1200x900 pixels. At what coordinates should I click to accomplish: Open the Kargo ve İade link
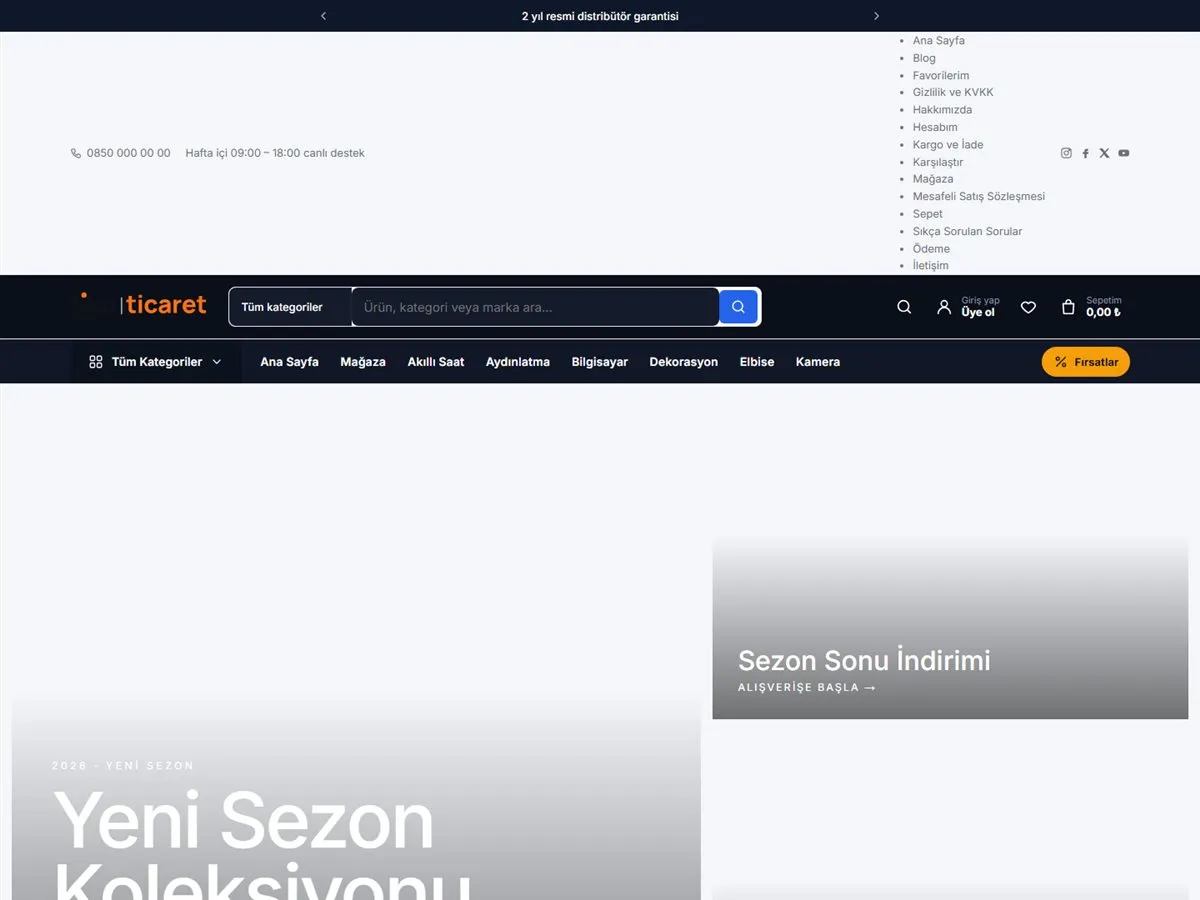point(948,144)
